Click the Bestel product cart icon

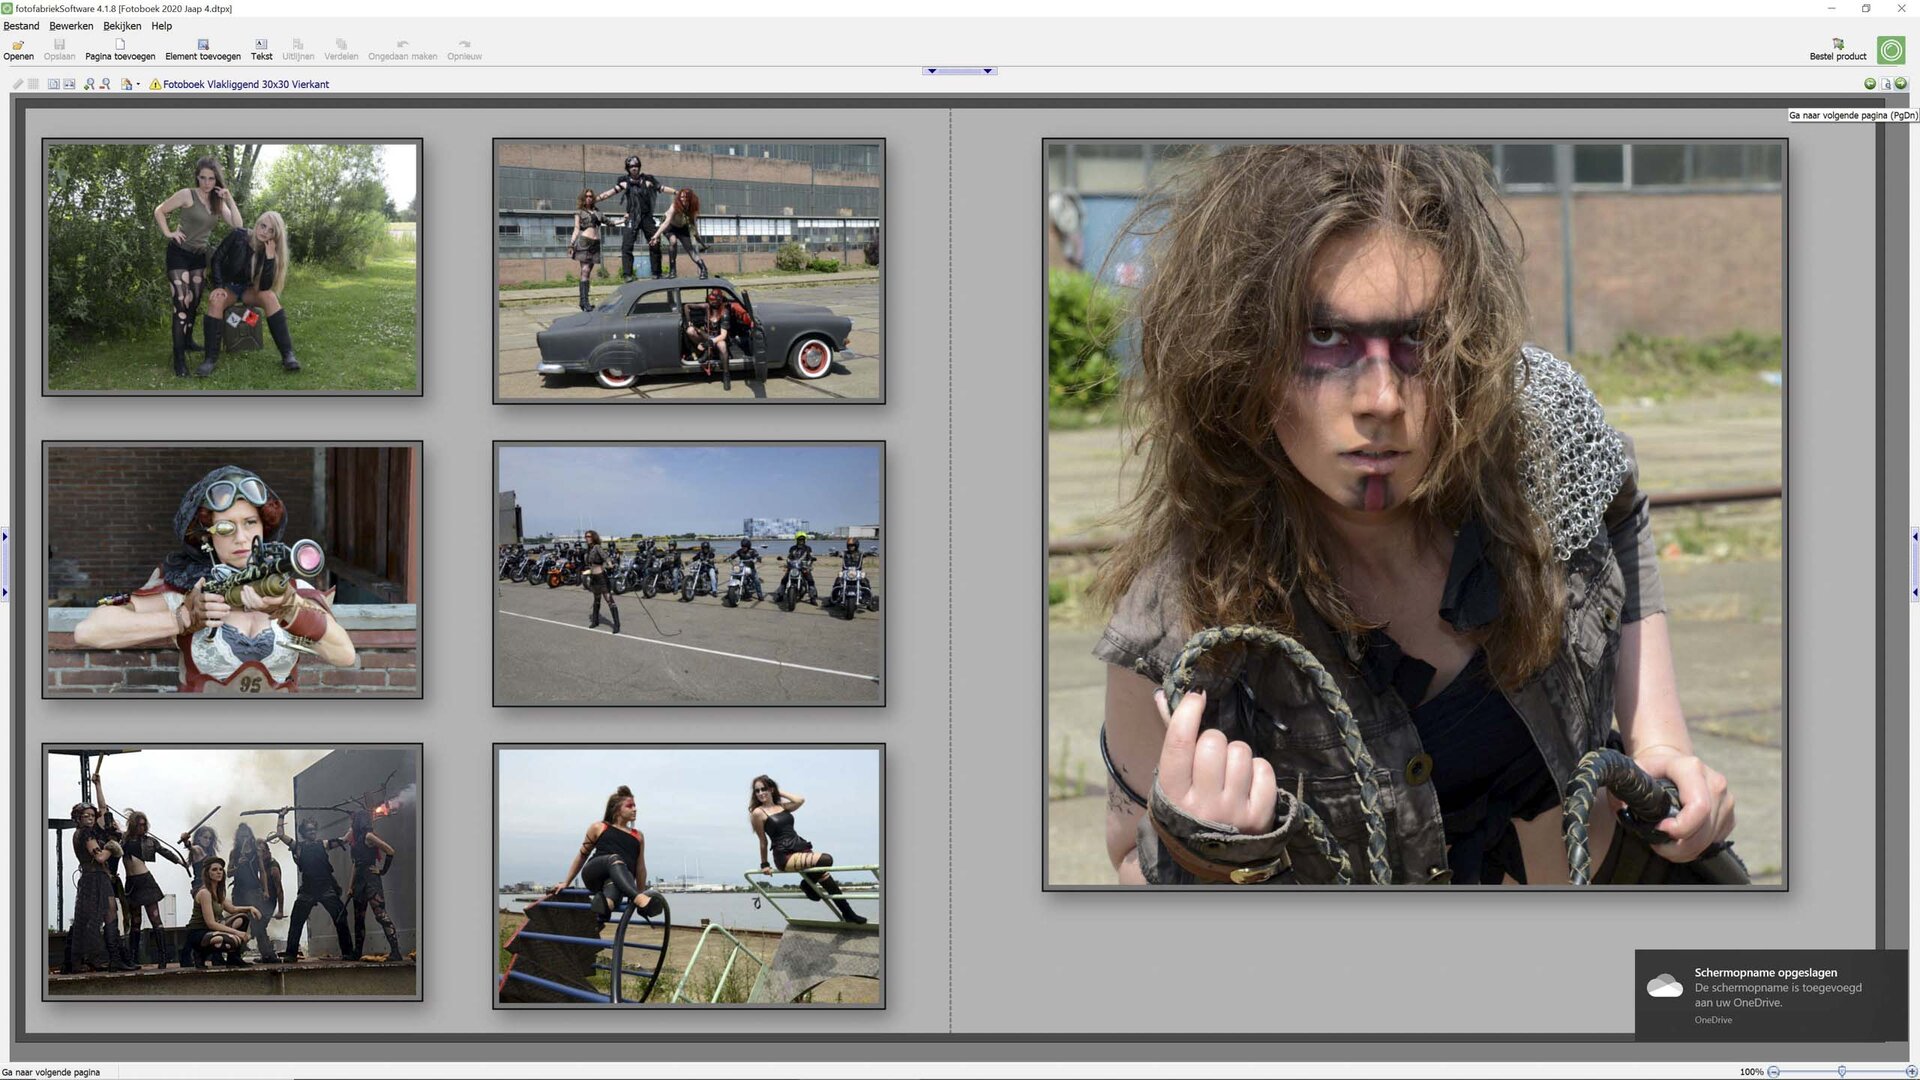(x=1837, y=44)
